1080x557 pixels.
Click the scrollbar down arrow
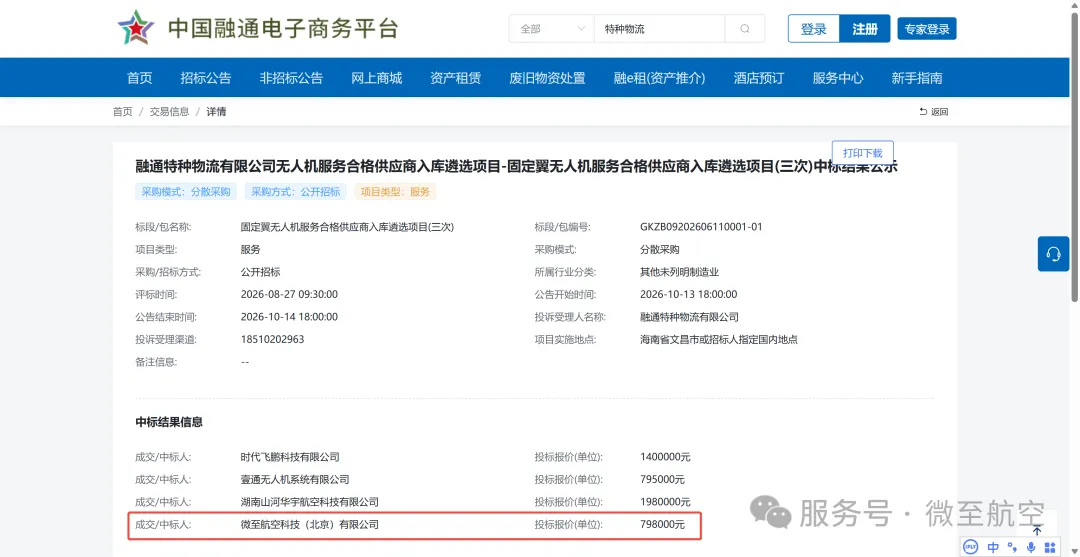point(1074,552)
